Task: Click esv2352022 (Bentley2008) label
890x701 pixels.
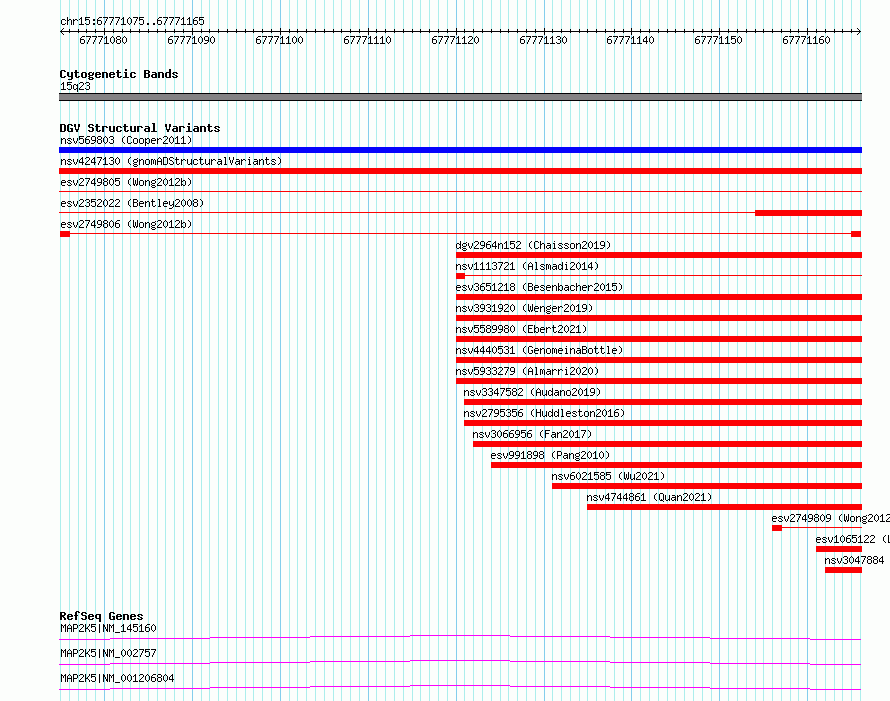Action: [132, 203]
